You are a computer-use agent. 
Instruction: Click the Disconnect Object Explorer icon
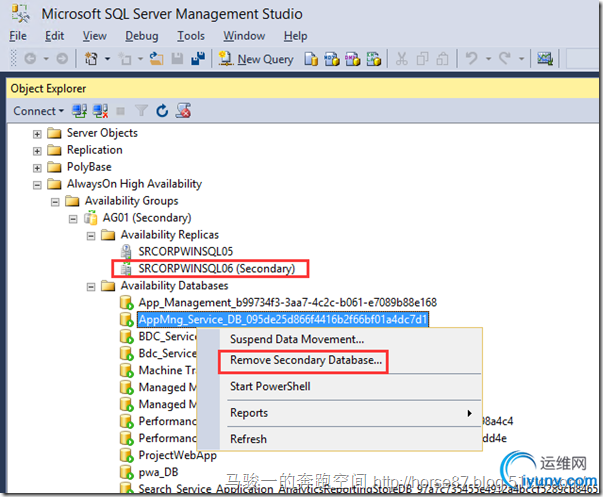[x=100, y=111]
